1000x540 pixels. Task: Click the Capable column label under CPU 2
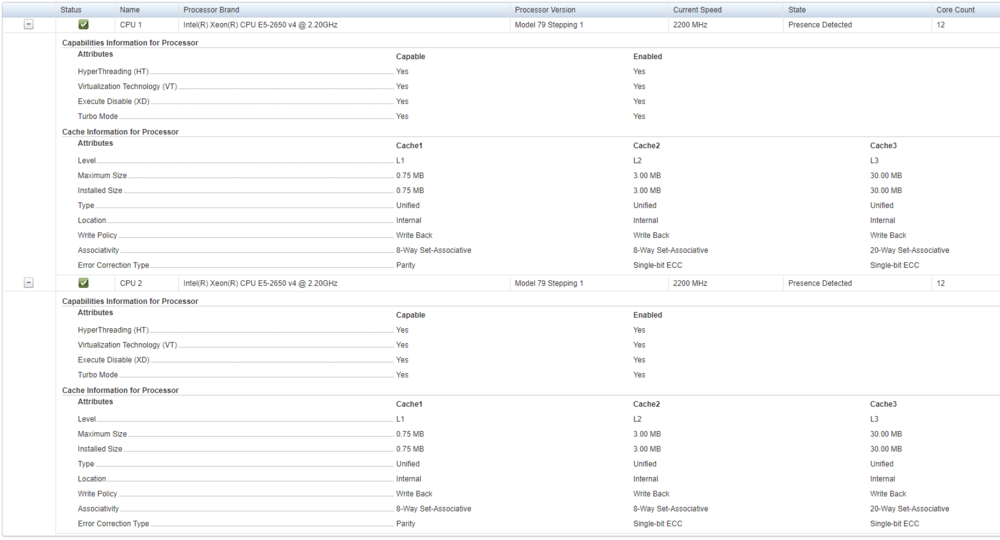410,315
